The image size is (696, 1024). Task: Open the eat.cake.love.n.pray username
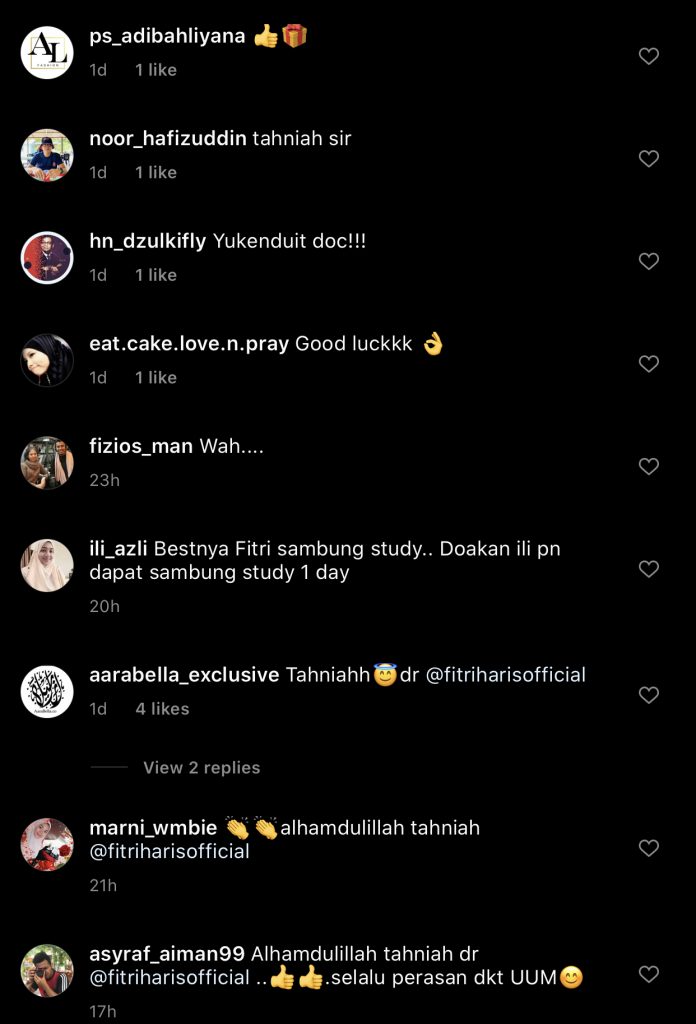[189, 344]
